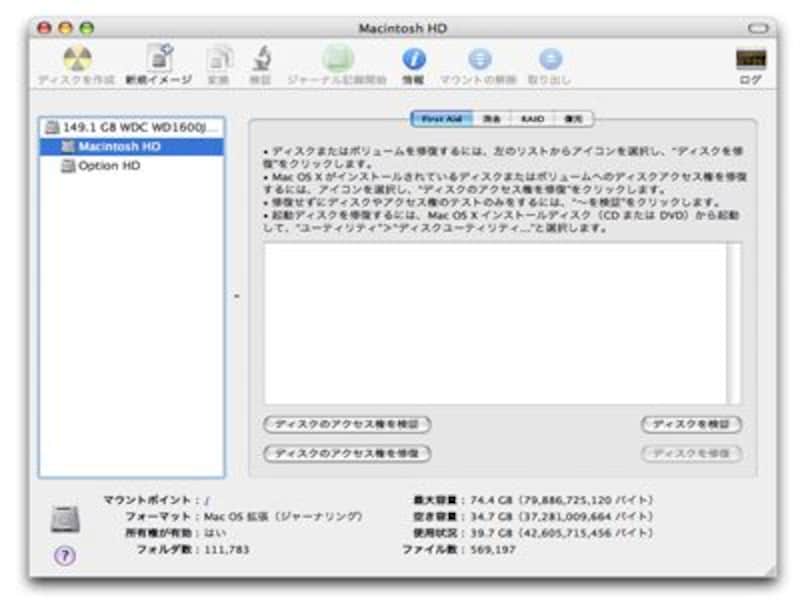The image size is (800, 600).
Task: Click the available value 34.7 GB
Action: (491, 516)
